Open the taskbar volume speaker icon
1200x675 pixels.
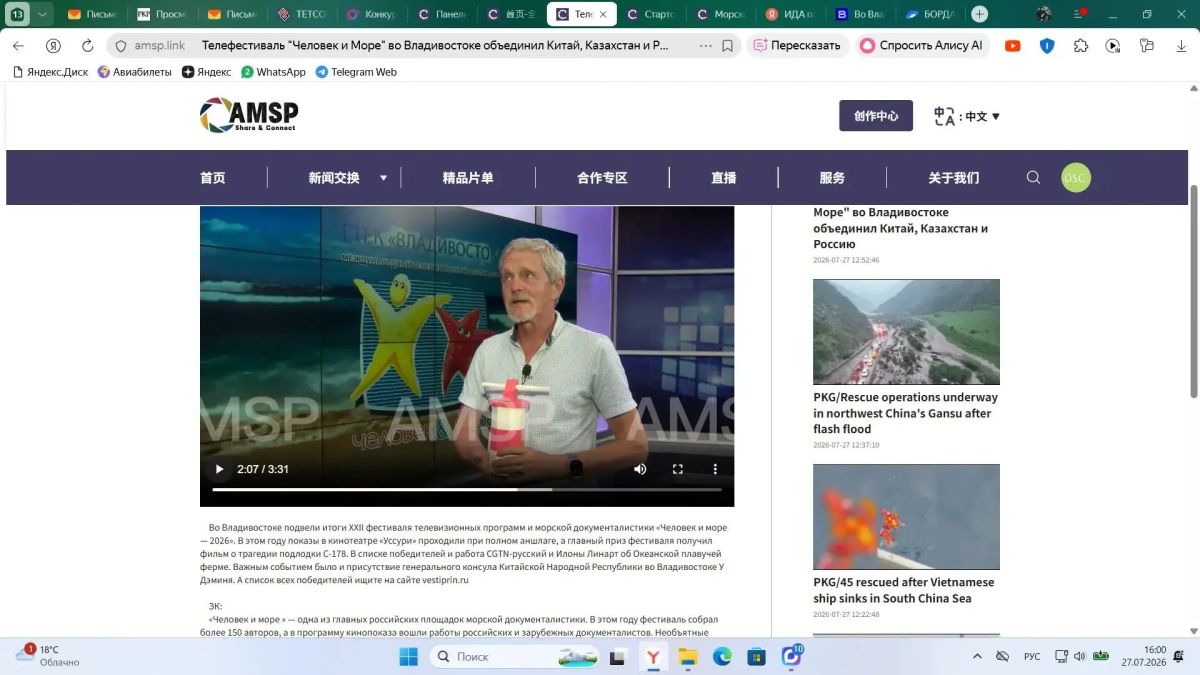coord(1079,656)
